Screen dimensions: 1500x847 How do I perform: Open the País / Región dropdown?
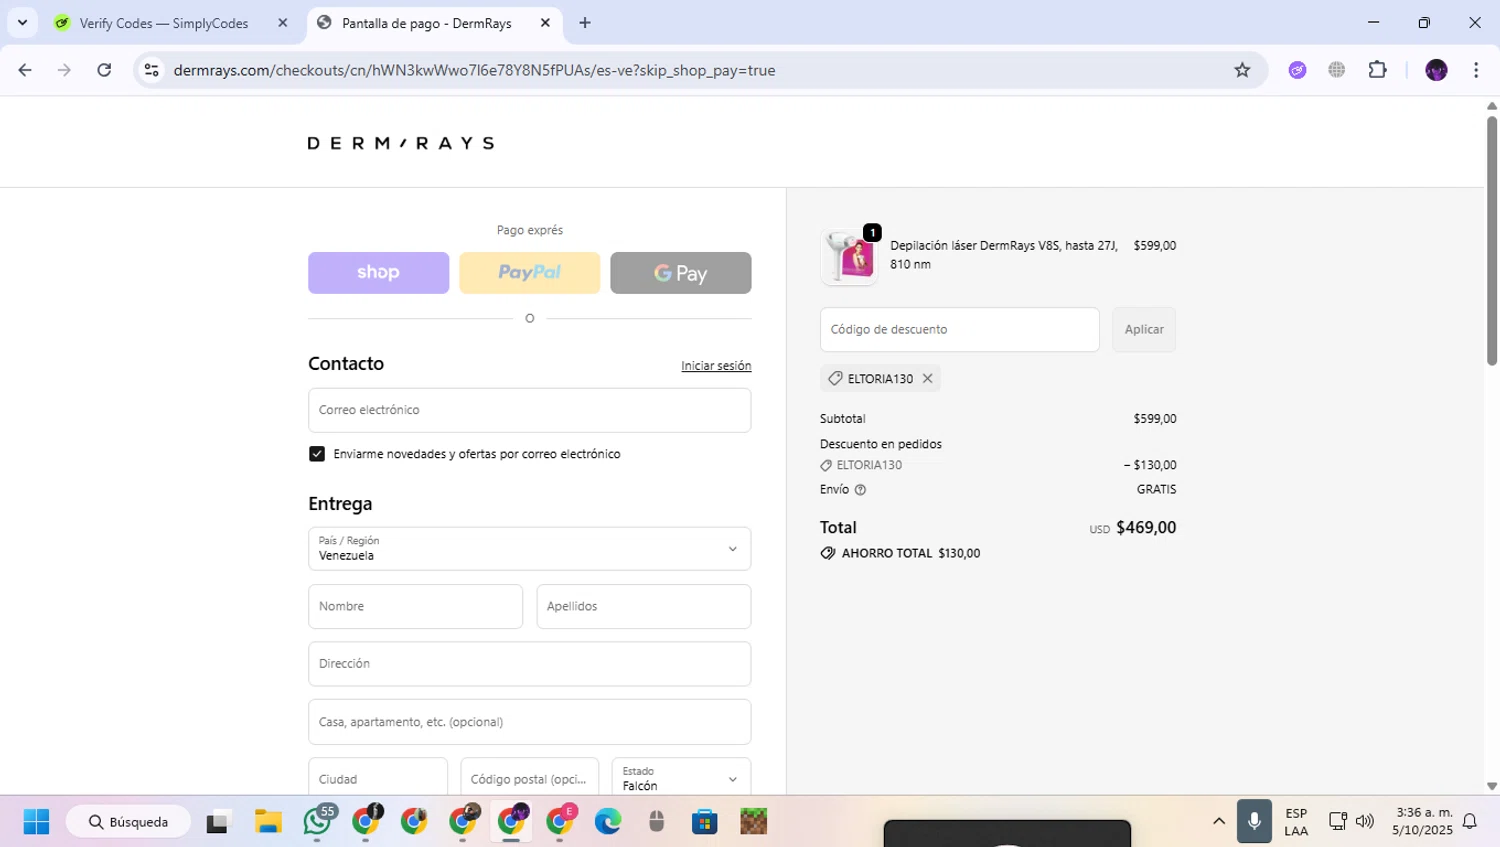click(529, 548)
